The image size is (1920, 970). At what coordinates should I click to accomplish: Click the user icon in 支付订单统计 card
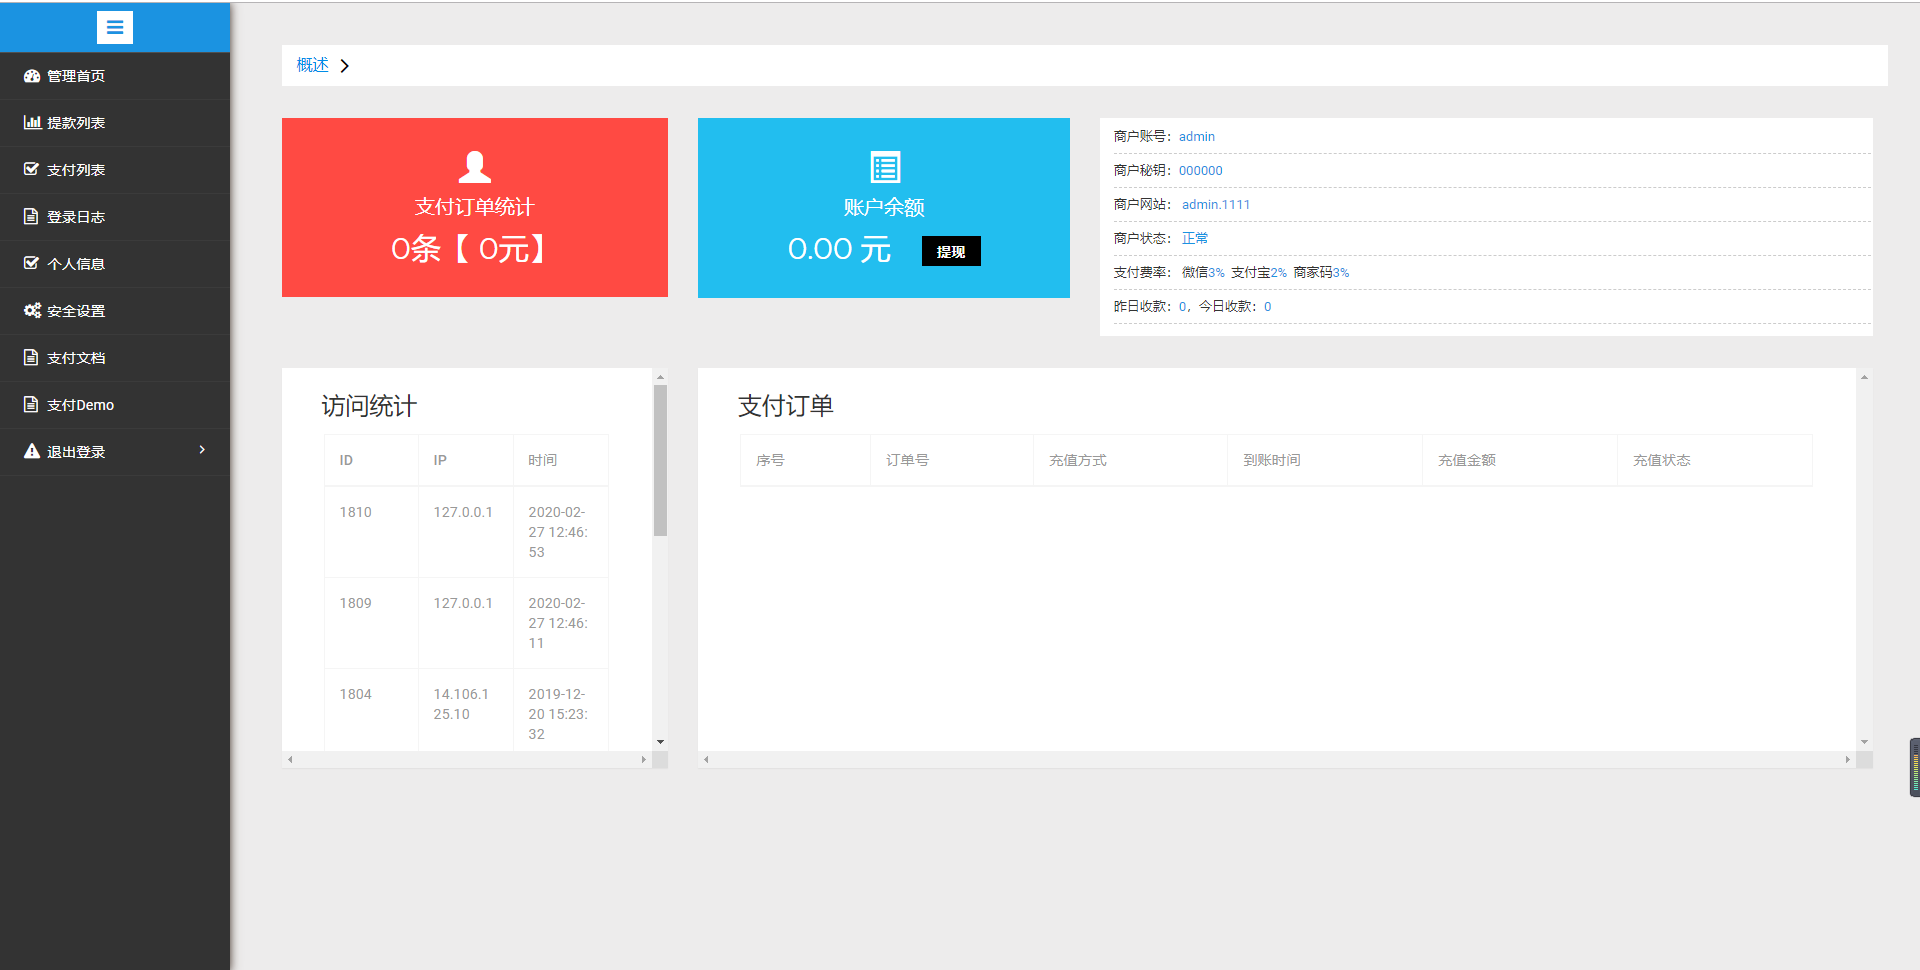pos(474,167)
